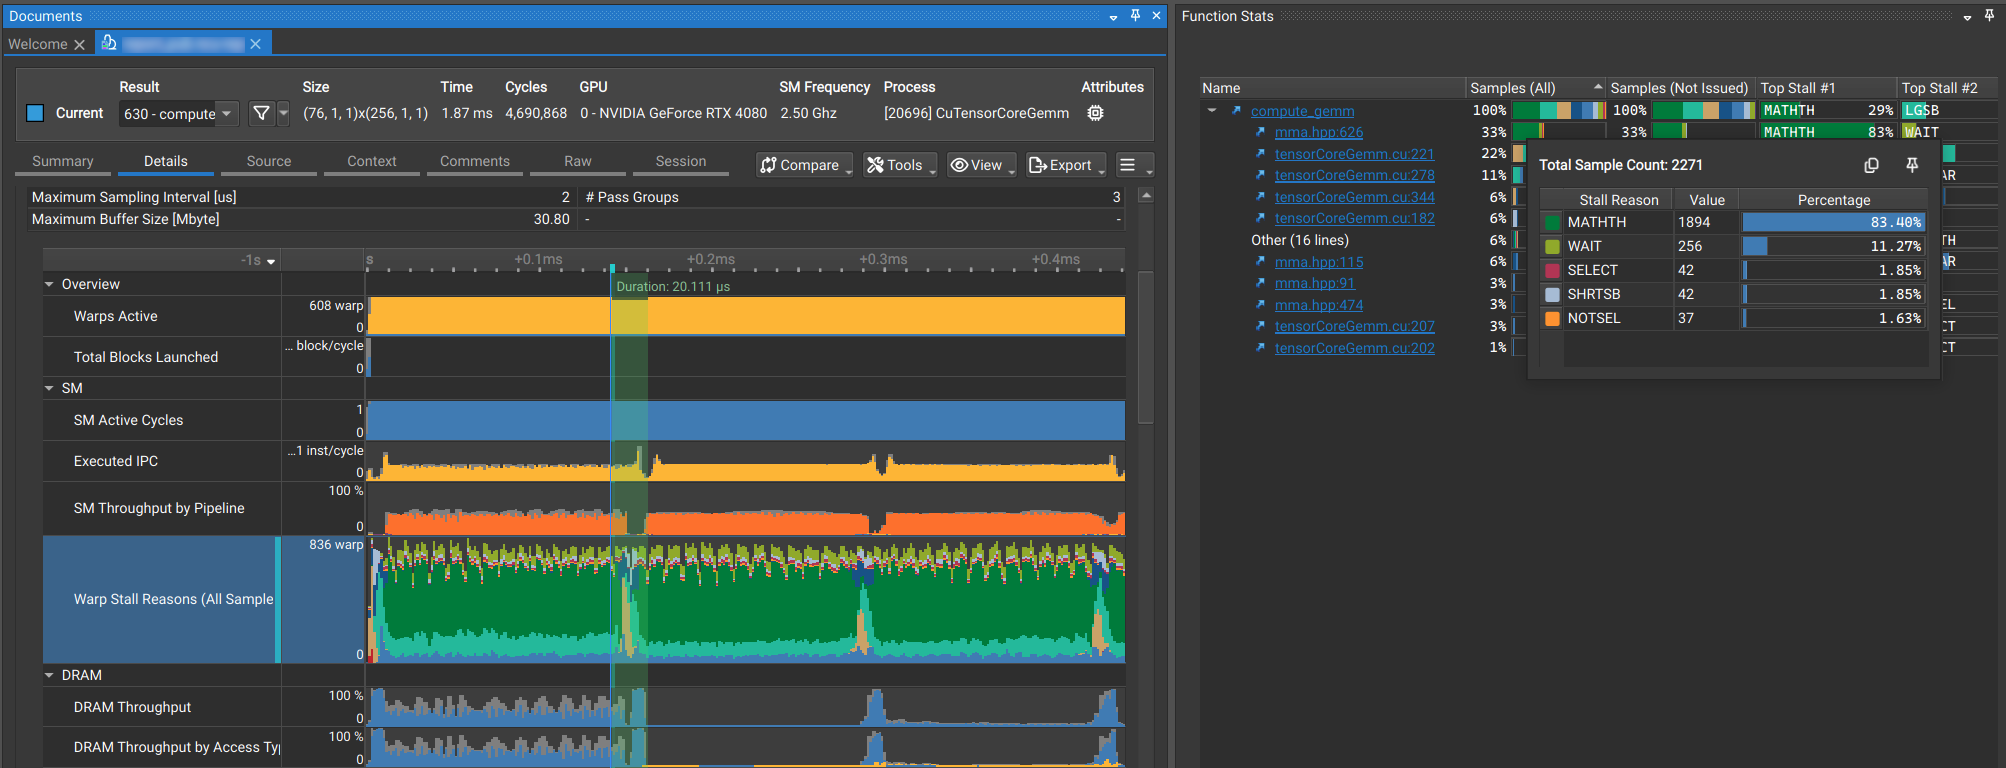The width and height of the screenshot is (2006, 768).
Task: Click the timeline cursor marker on the ruler
Action: tap(612, 268)
